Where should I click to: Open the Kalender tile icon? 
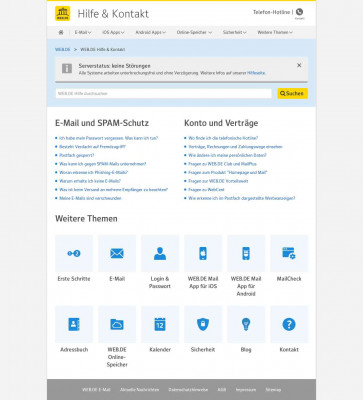pos(160,324)
